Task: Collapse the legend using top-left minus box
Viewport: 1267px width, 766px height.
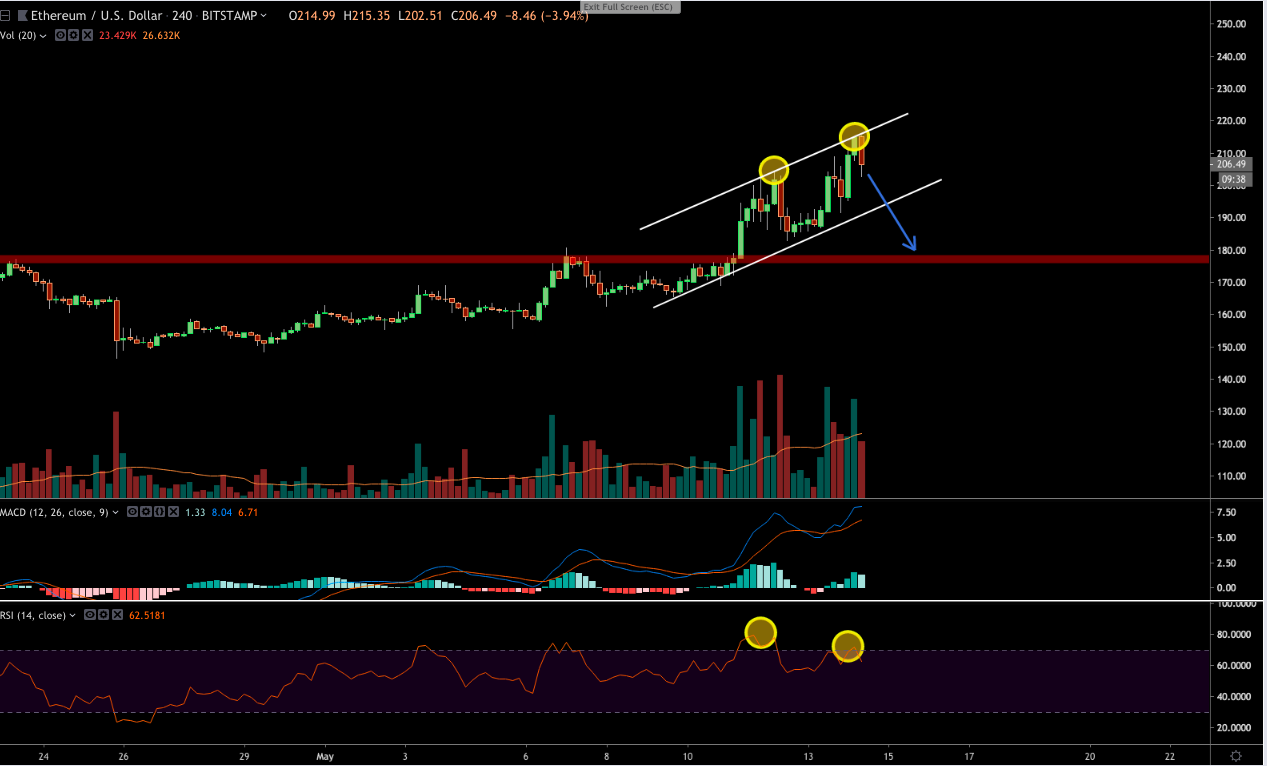Action: [x=6, y=16]
